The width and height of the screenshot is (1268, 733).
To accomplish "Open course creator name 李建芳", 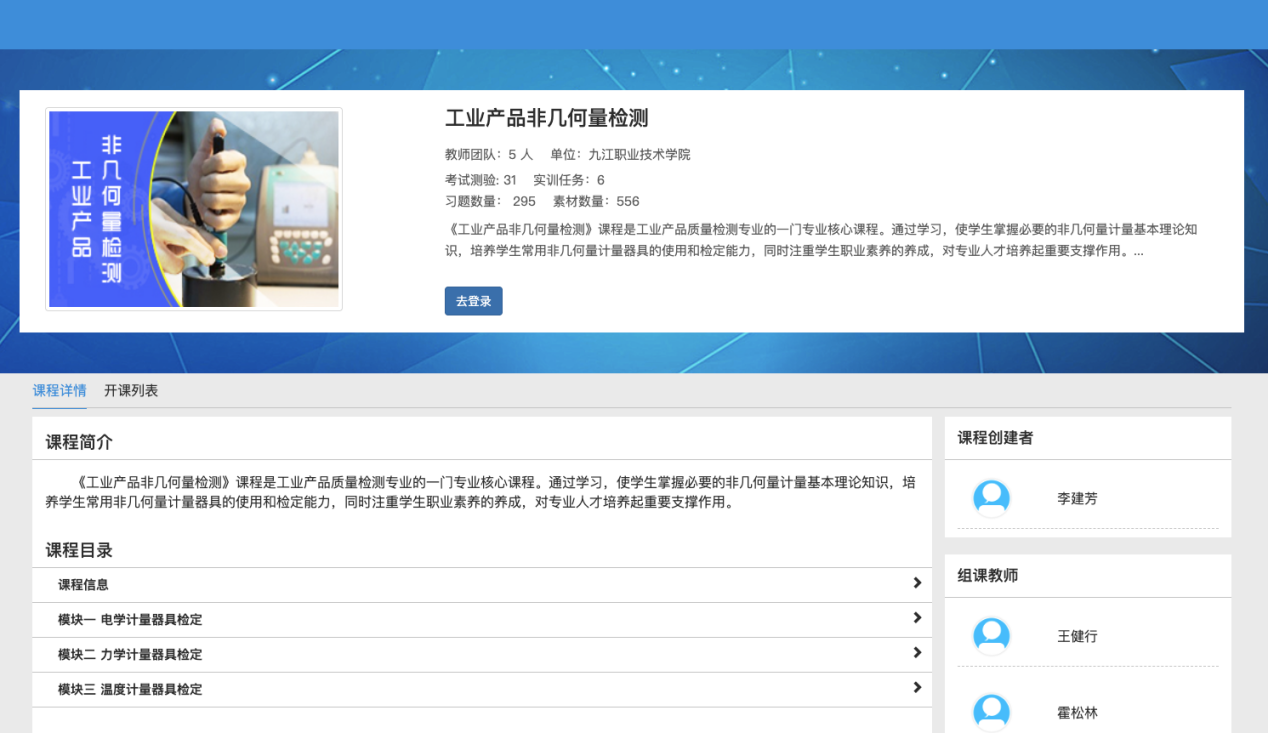I will tap(1077, 498).
